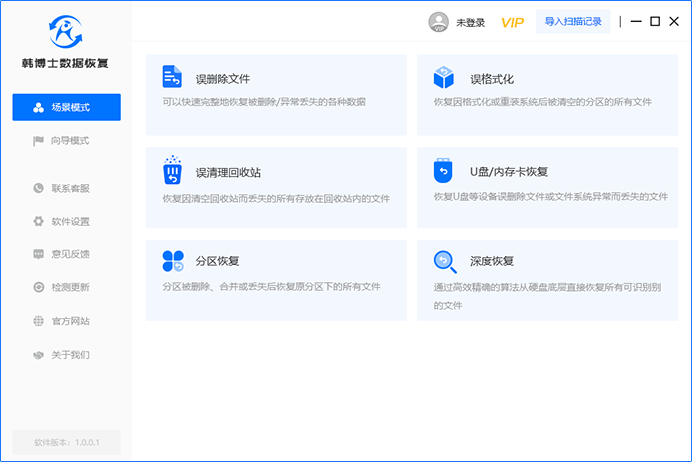Click the 韩博士数据恢复 app title text
692x462 pixels.
[65, 64]
